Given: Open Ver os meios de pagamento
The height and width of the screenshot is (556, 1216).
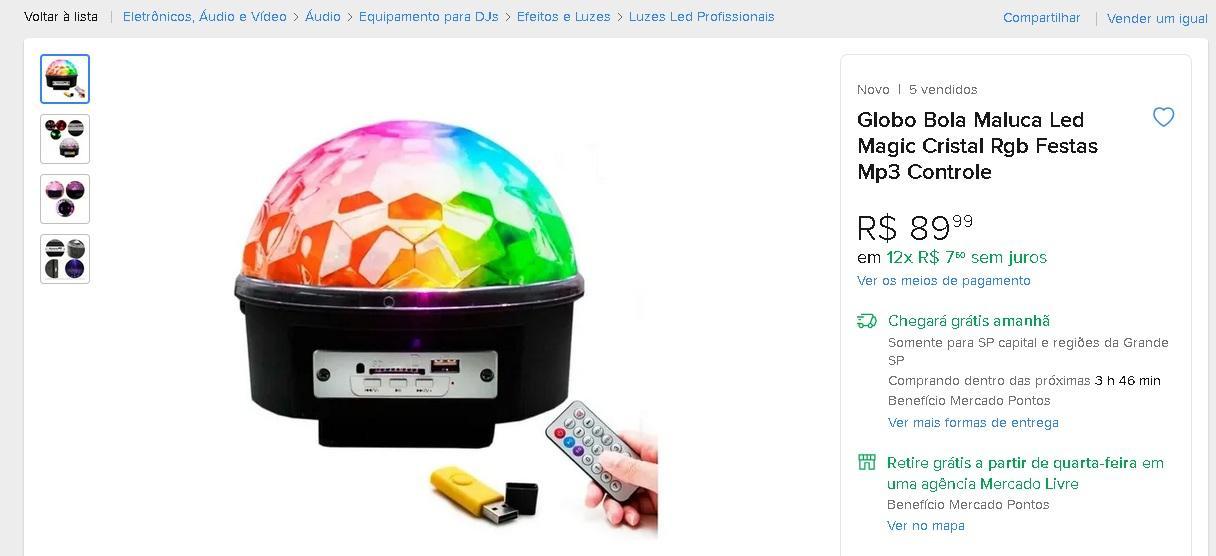Looking at the screenshot, I should point(944,281).
